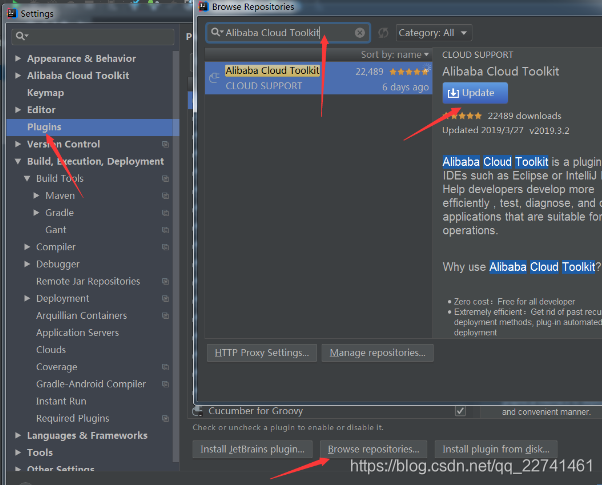Click the project-level icon beside Build Tools

pos(165,179)
